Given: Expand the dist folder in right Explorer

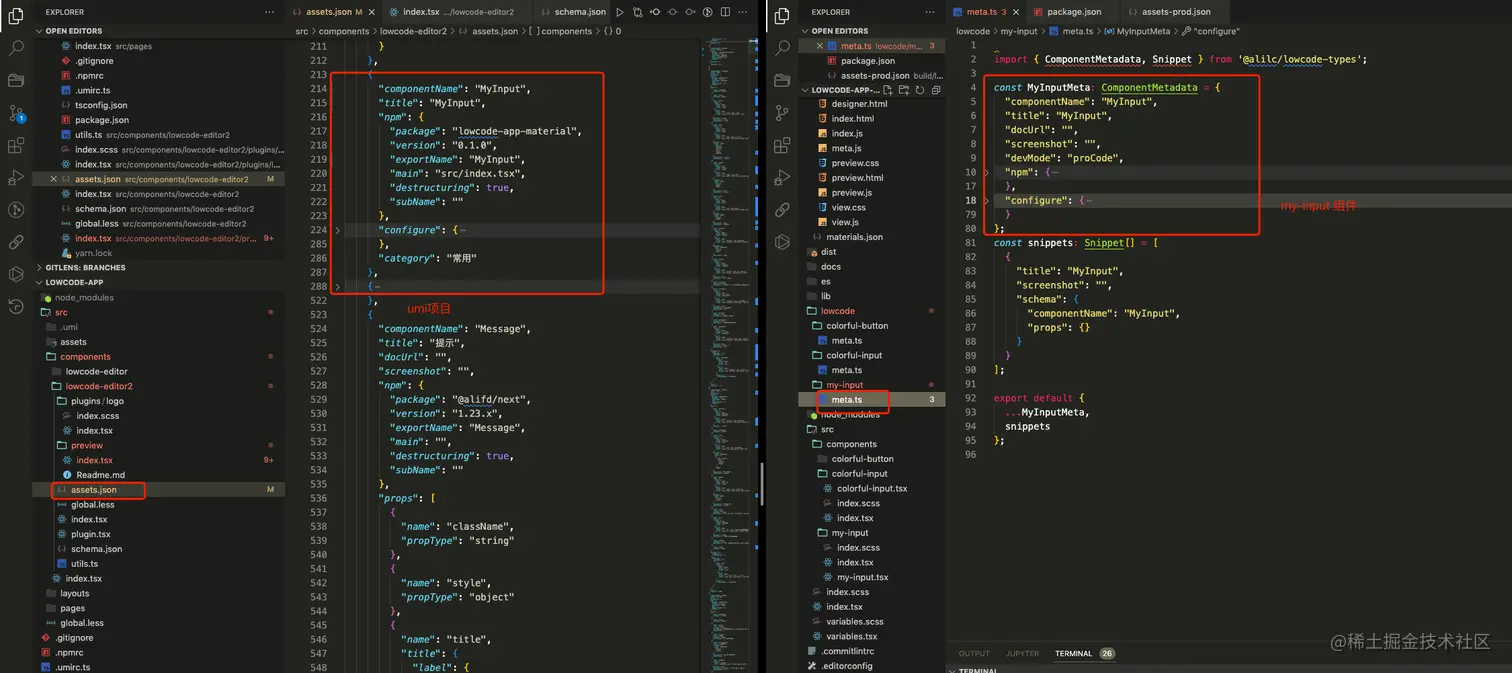Looking at the screenshot, I should pos(828,252).
